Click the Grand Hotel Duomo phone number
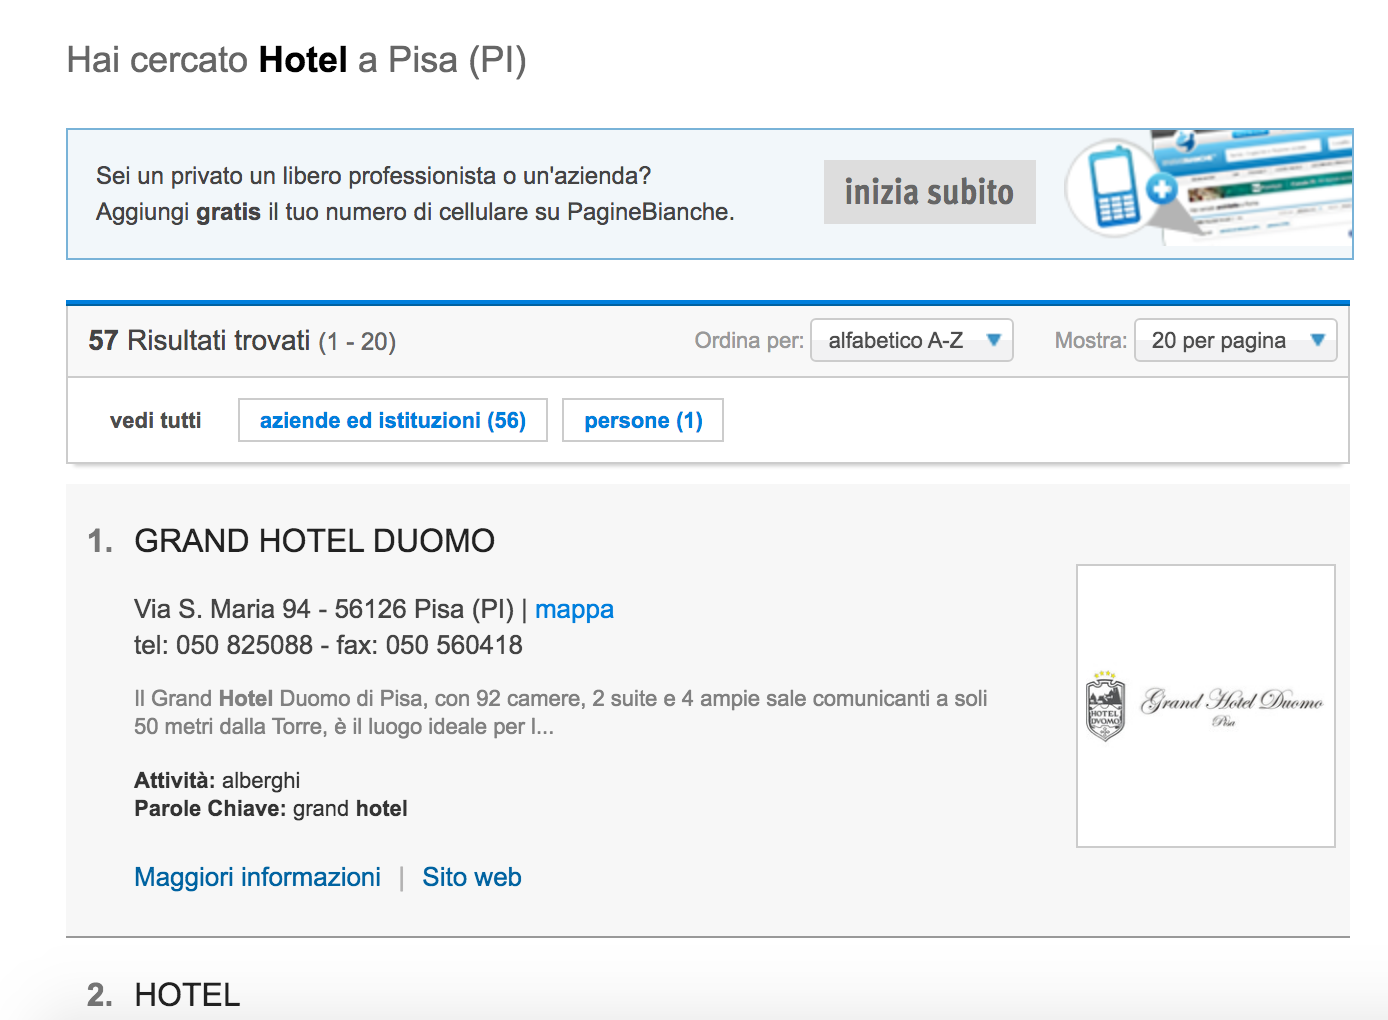Image resolution: width=1388 pixels, height=1020 pixels. coord(244,645)
